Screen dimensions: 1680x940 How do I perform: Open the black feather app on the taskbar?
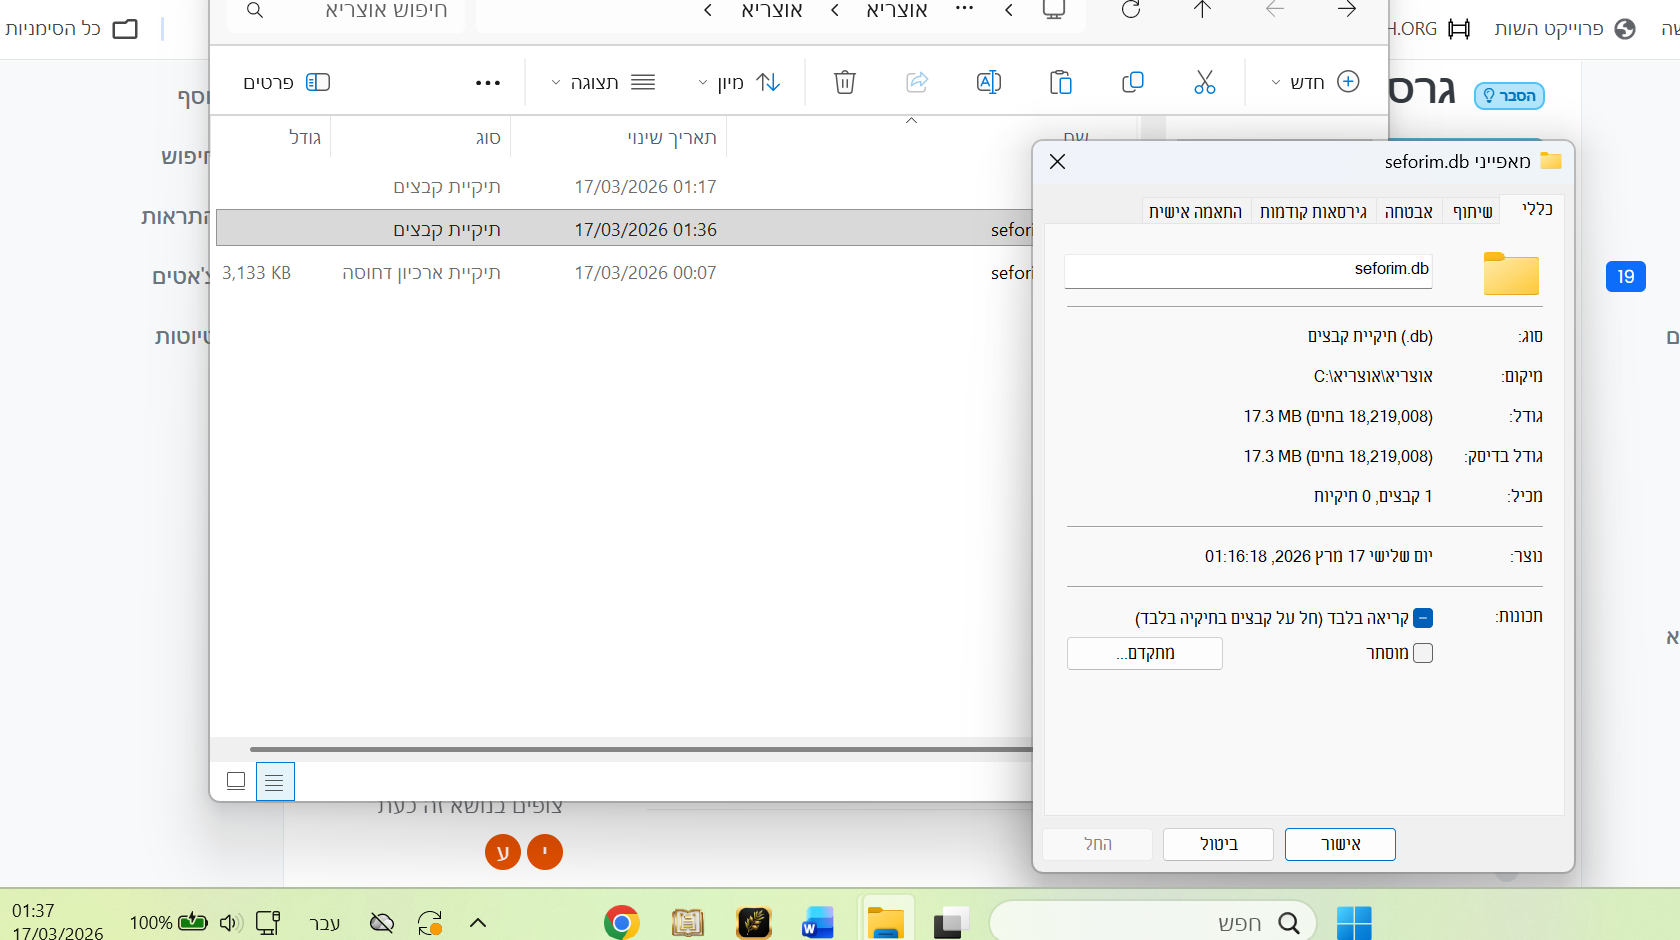click(x=753, y=923)
